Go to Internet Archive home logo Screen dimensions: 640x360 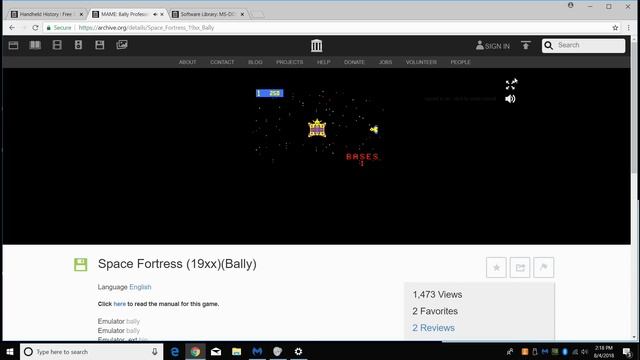[x=316, y=45]
